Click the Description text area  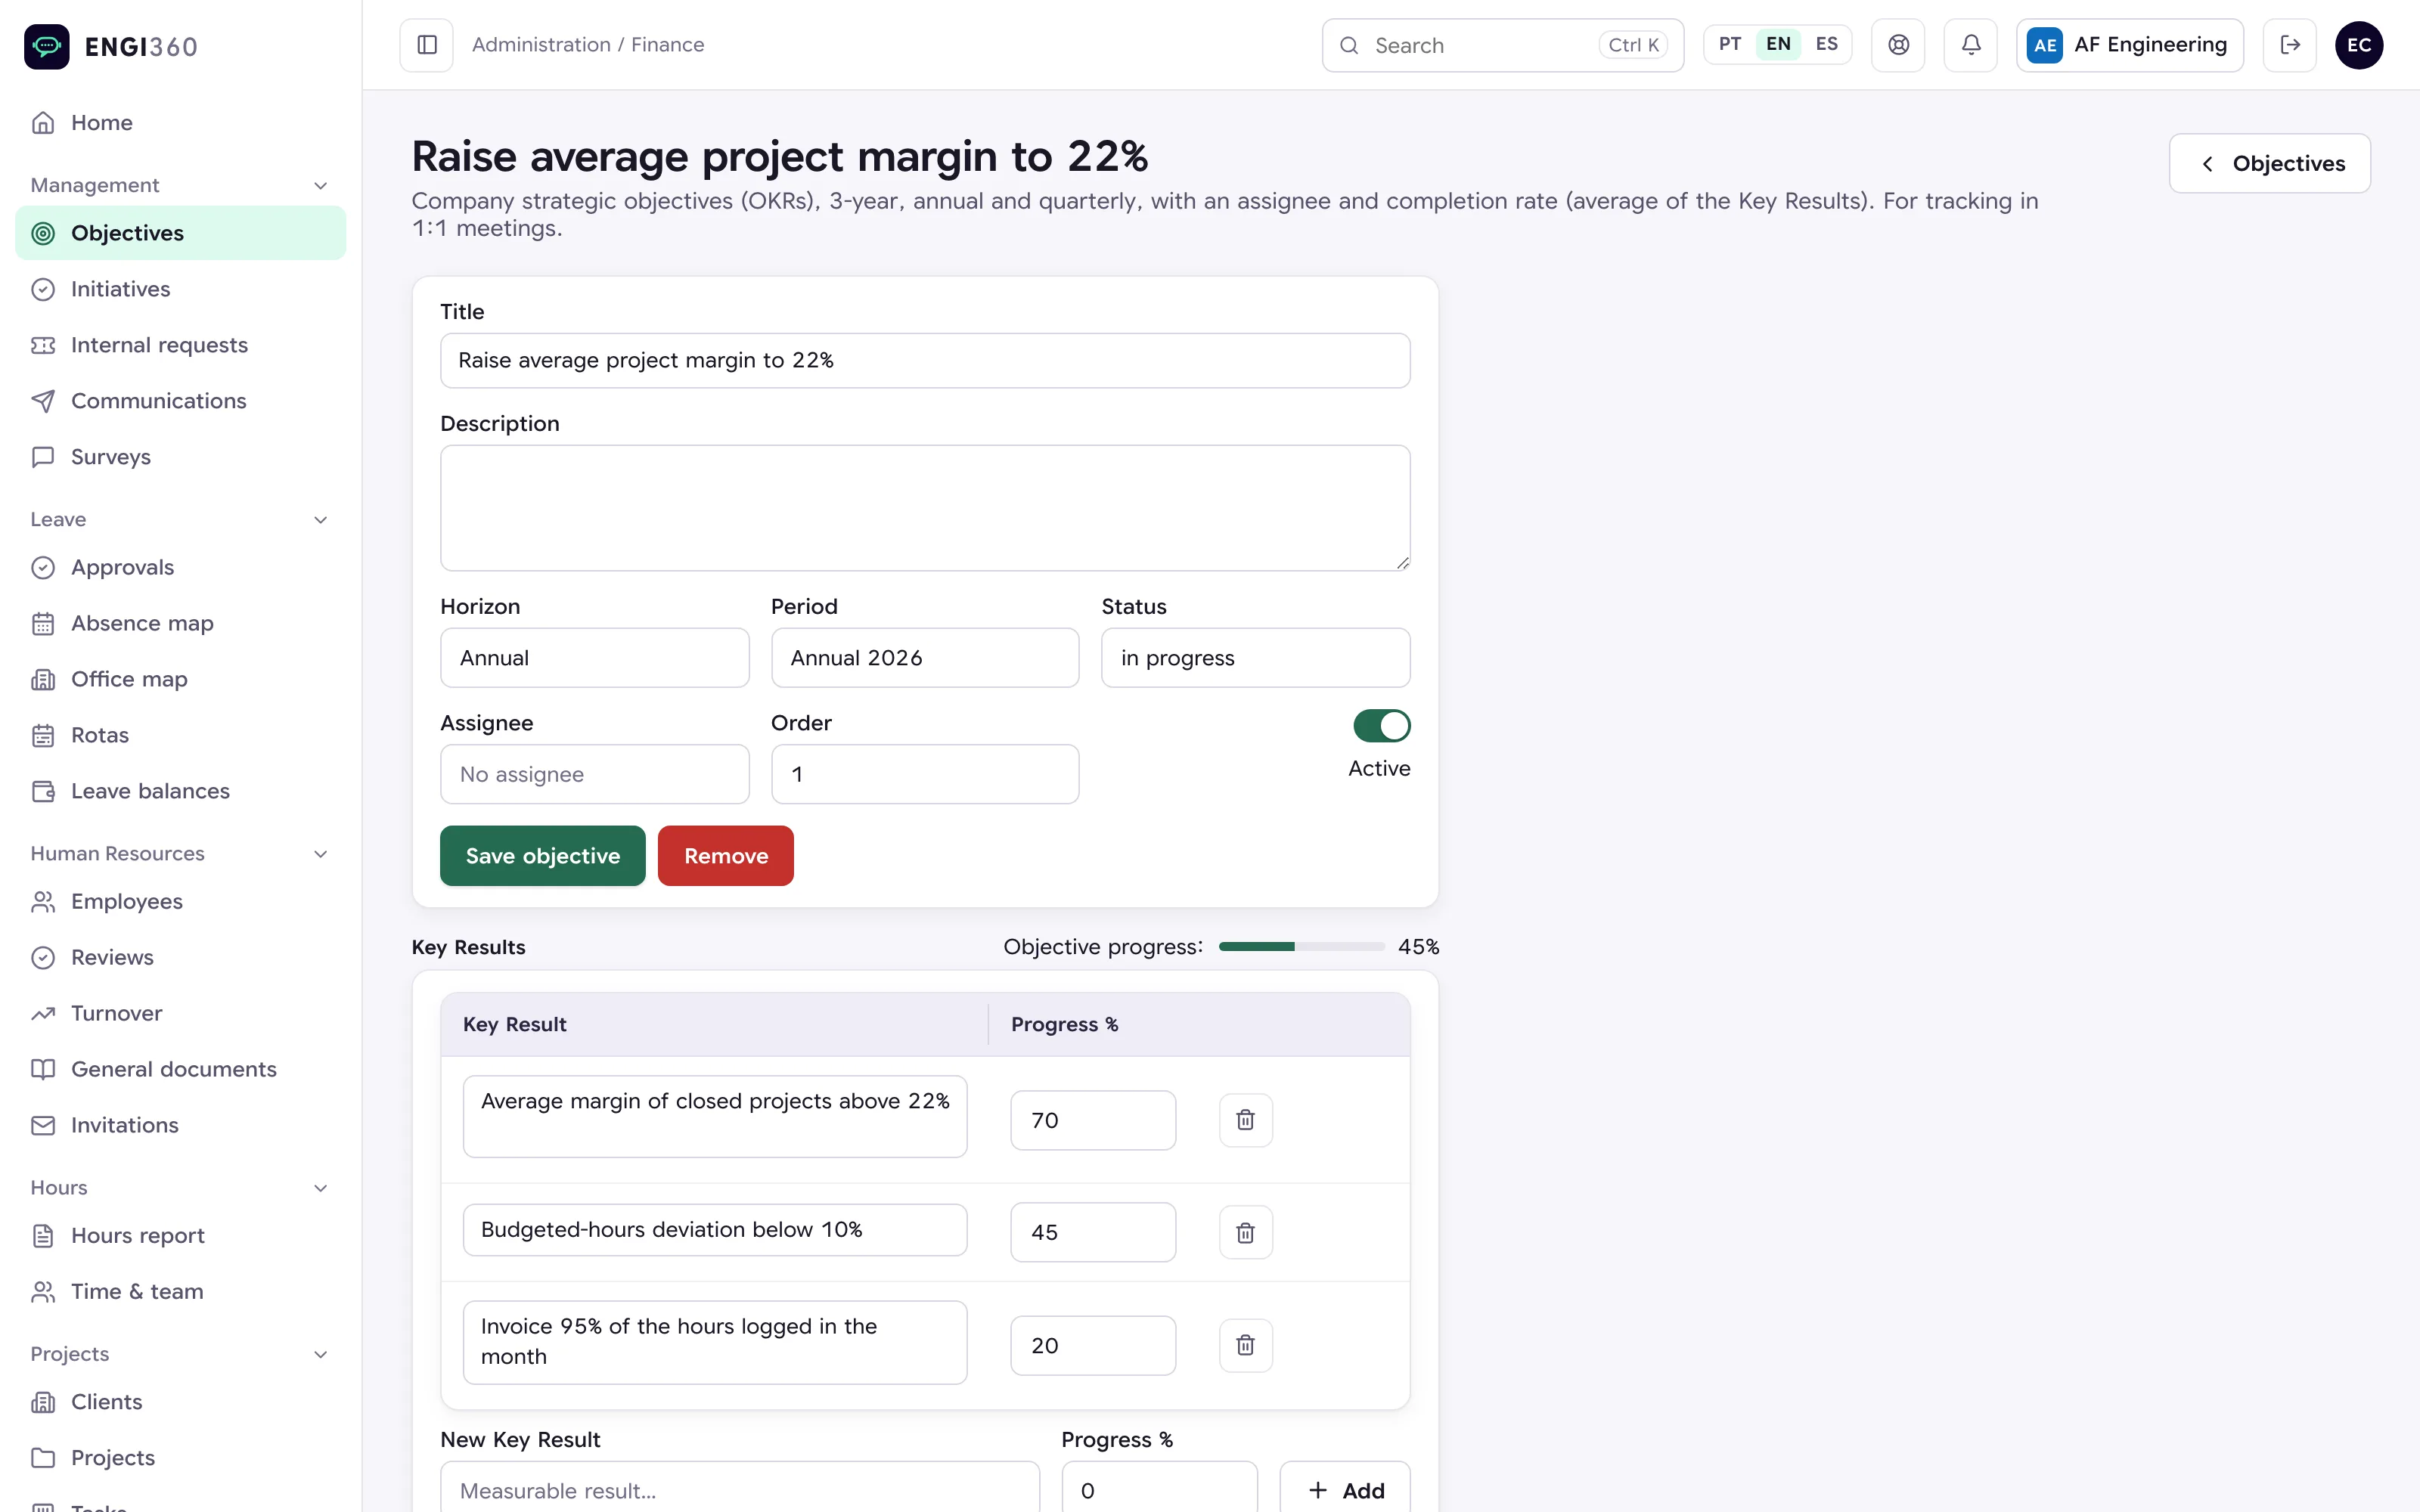tap(925, 508)
